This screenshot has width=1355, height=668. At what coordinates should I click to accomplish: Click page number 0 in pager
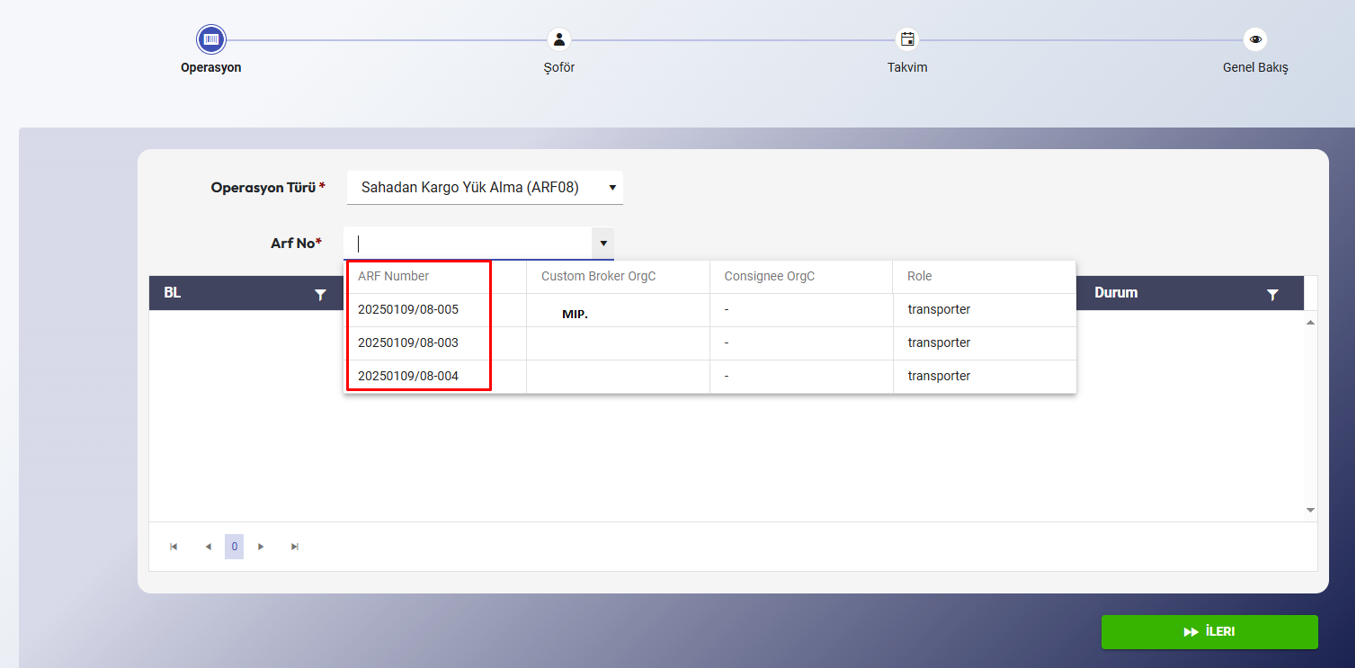(234, 547)
